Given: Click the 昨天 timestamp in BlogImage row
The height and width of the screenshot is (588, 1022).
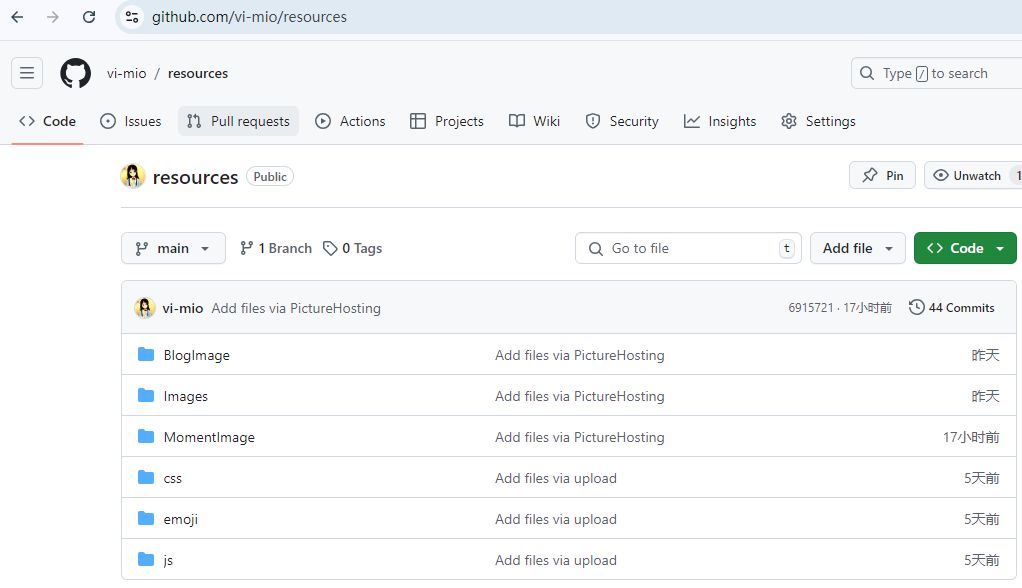Looking at the screenshot, I should point(985,355).
